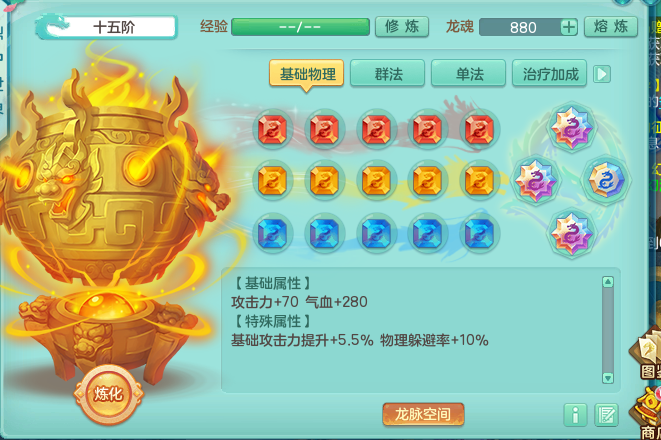The width and height of the screenshot is (661, 440).
Task: Select the 单法 tab
Action: (468, 74)
